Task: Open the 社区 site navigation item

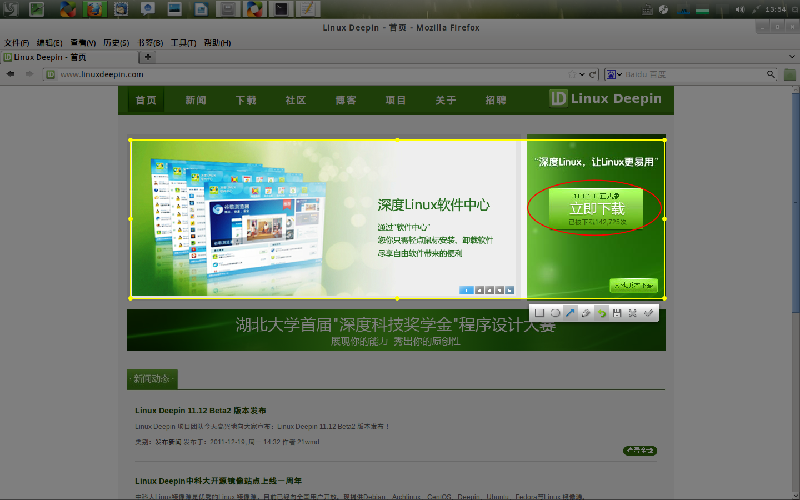Action: (296, 100)
